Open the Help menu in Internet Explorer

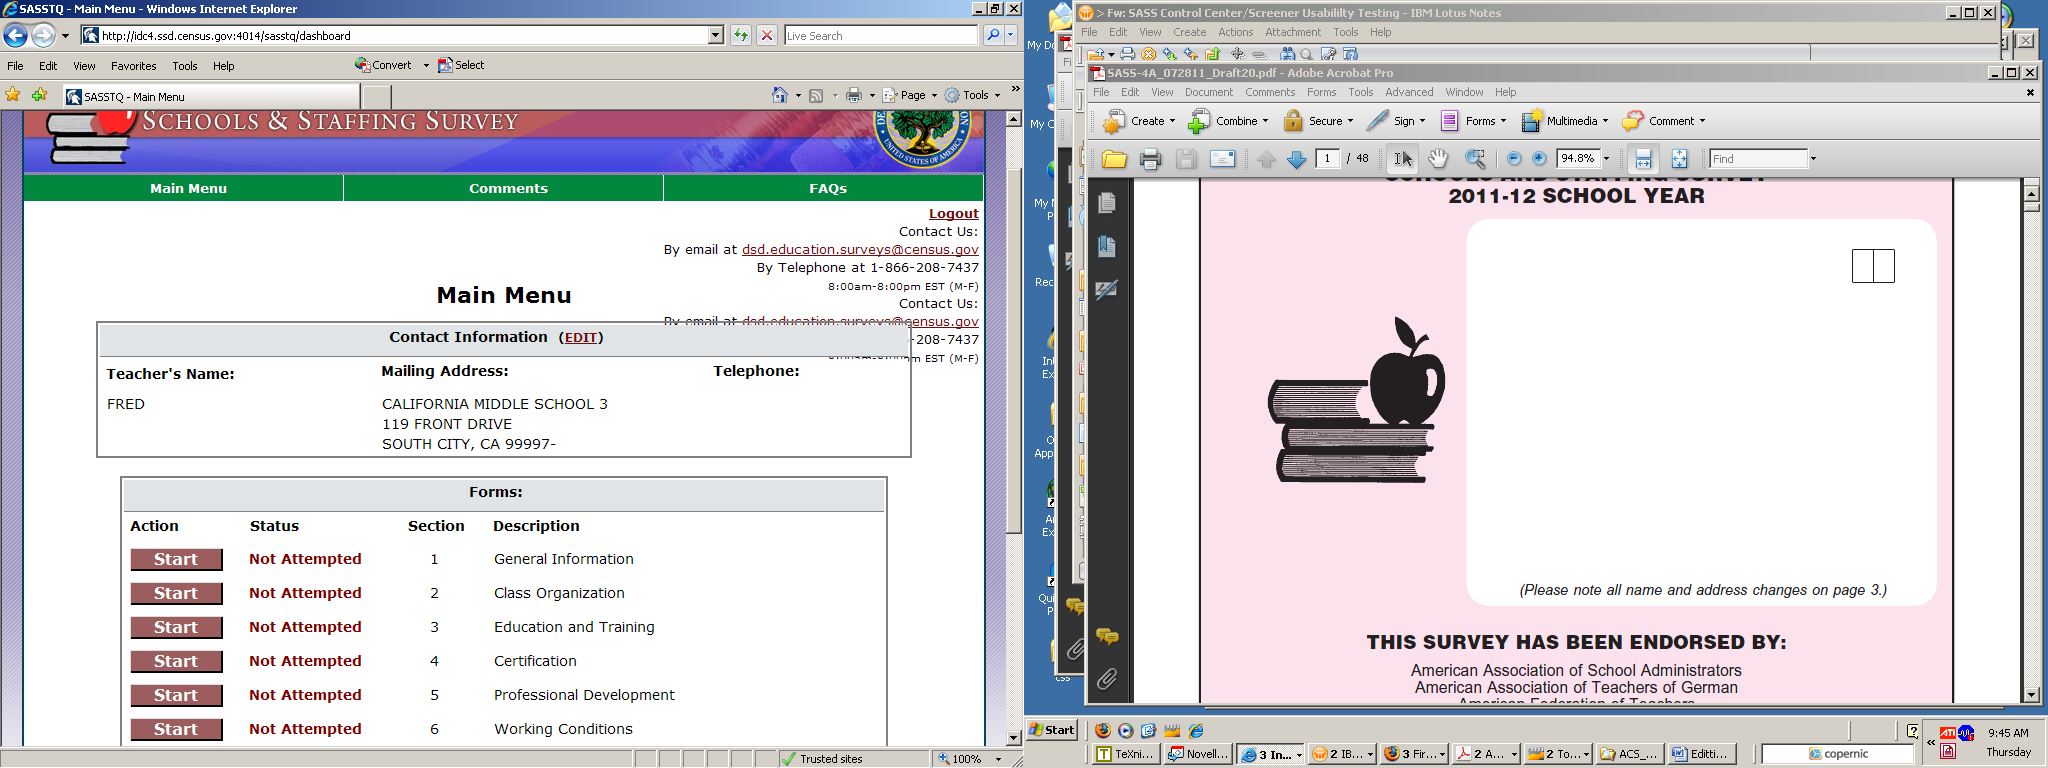pos(223,66)
